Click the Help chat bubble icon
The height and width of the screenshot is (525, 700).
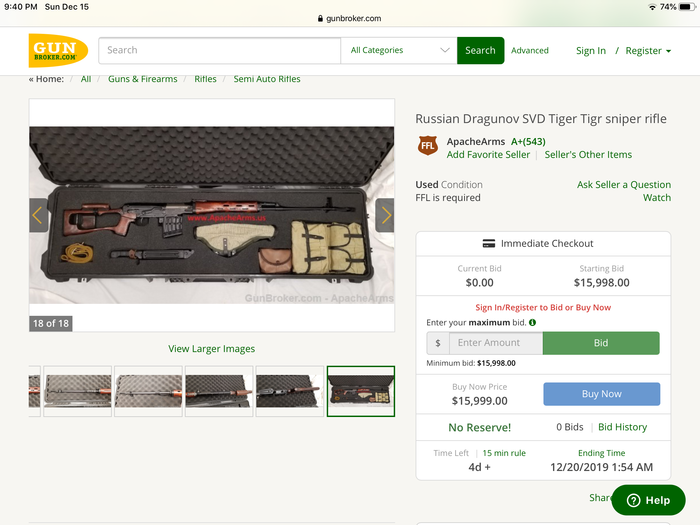(633, 500)
